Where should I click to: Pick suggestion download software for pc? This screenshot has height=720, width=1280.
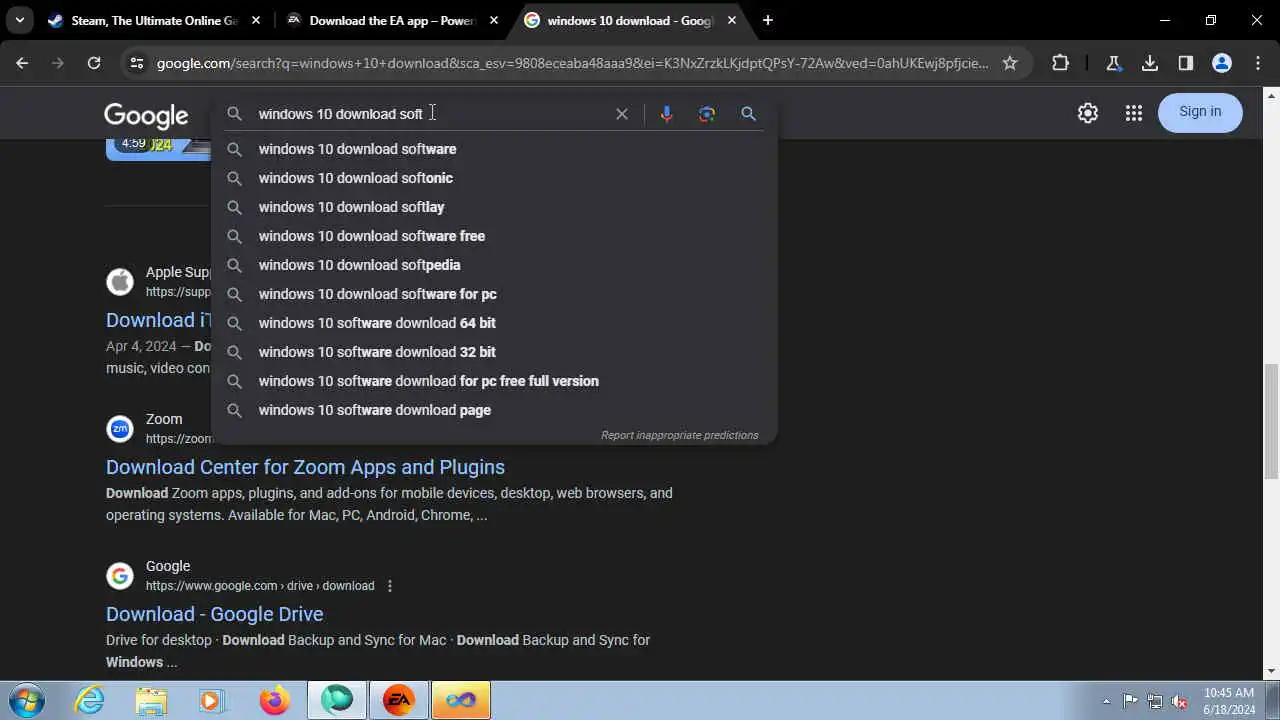494,294
